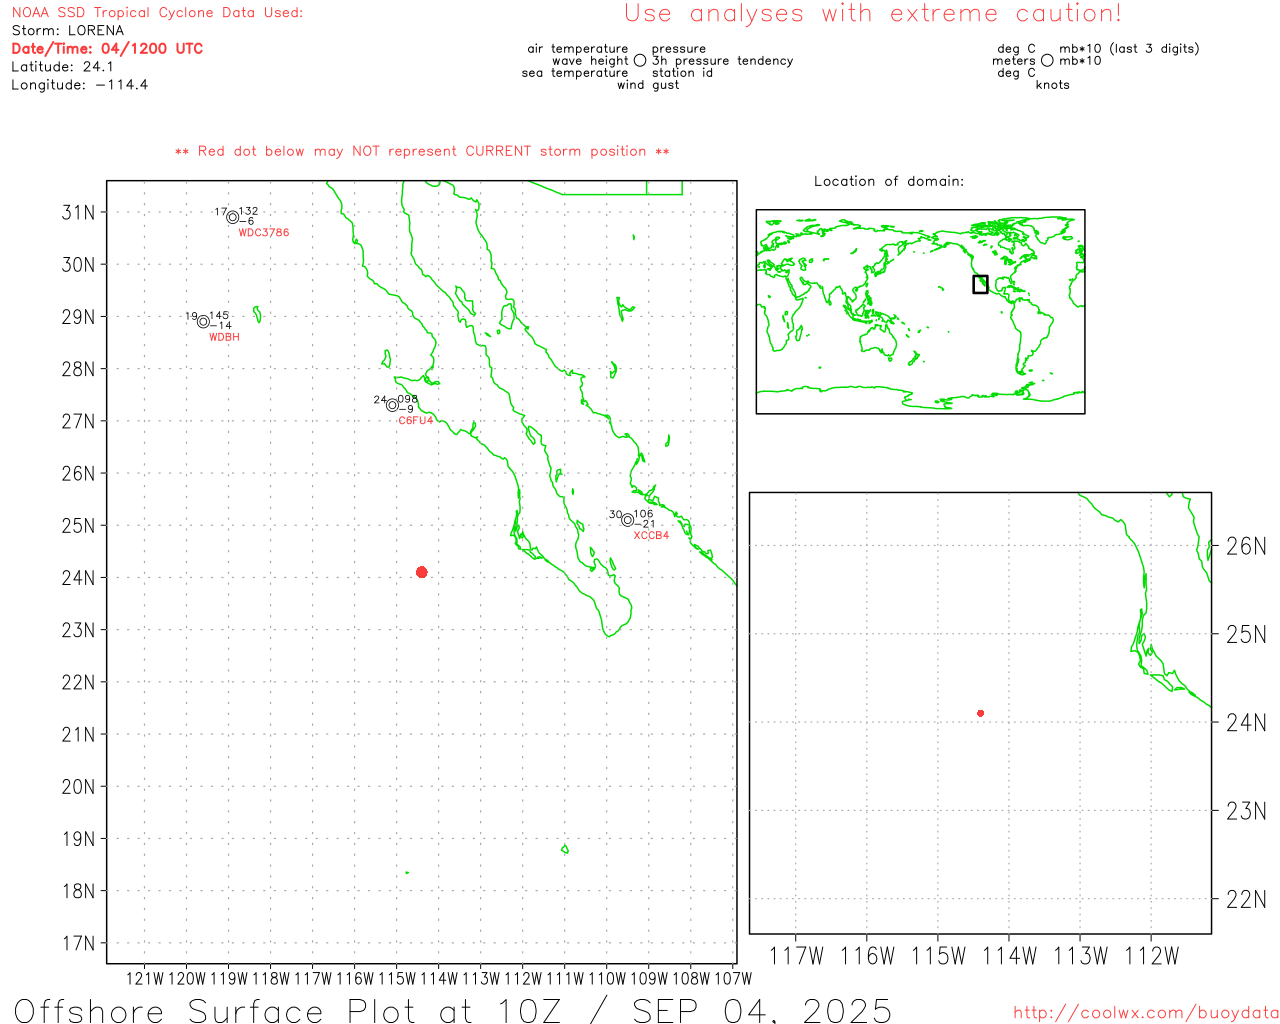Image resolution: width=1280 pixels, height=1024 pixels.
Task: Click 'NOAA SSD Tropical Cyclone Data Used' heading
Action: click(157, 13)
